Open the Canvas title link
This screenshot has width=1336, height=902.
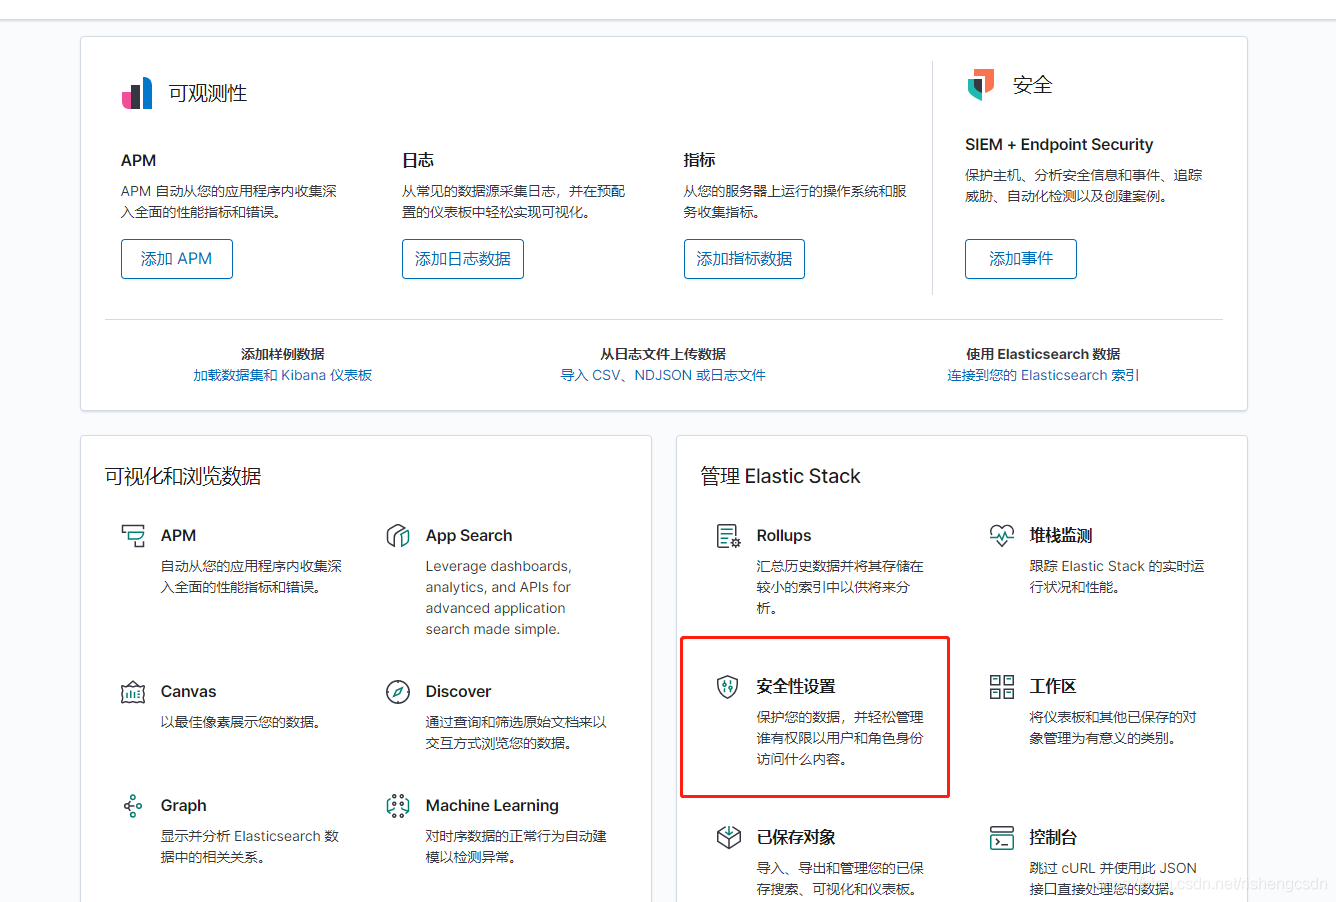point(188,692)
